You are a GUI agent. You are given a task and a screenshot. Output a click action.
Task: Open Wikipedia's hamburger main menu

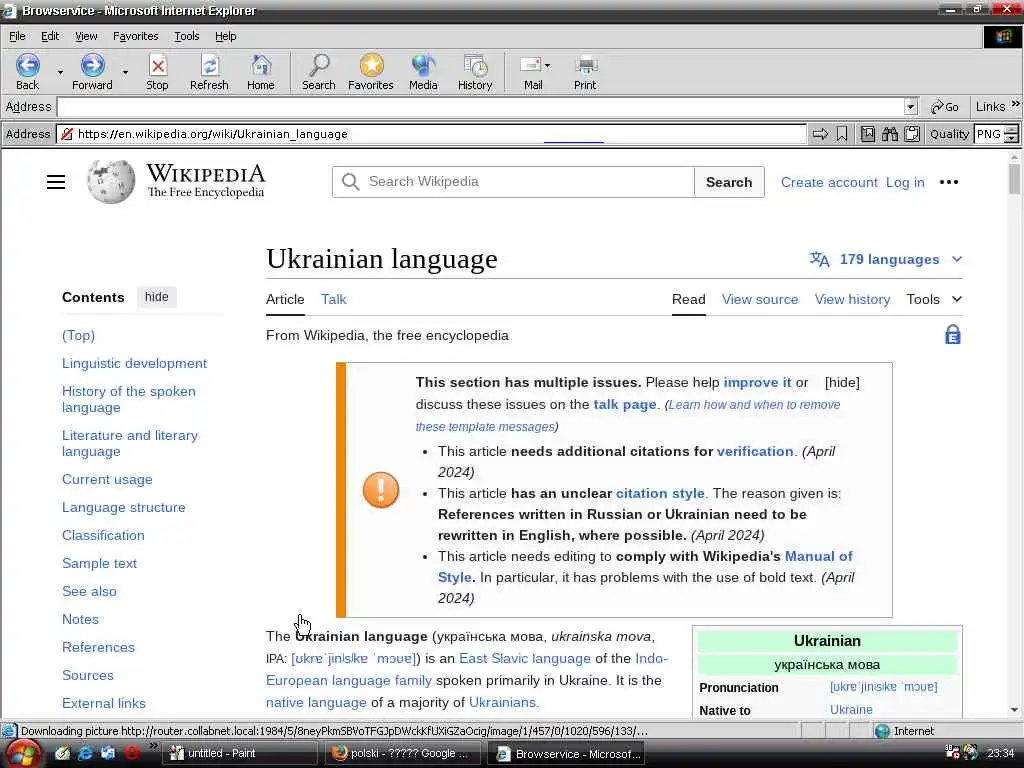point(56,182)
